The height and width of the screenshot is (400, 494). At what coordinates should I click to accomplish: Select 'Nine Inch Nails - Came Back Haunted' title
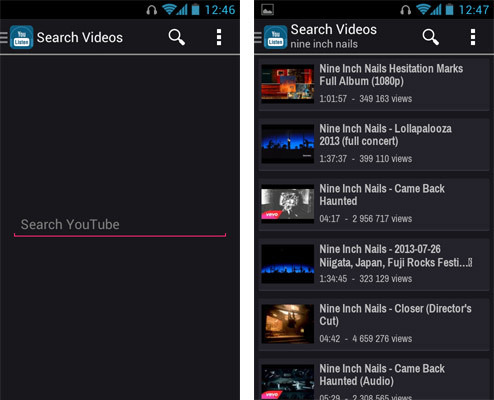coord(382,195)
